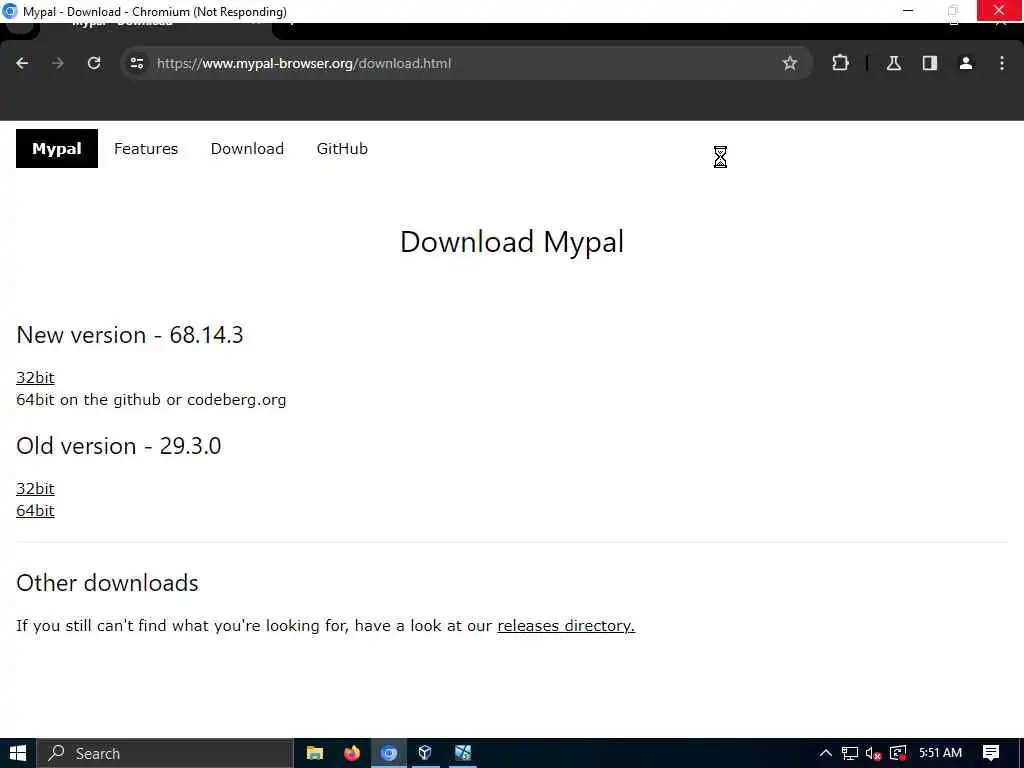The height and width of the screenshot is (768, 1024).
Task: Download old version 29.3.0 32bit
Action: pyautogui.click(x=35, y=488)
